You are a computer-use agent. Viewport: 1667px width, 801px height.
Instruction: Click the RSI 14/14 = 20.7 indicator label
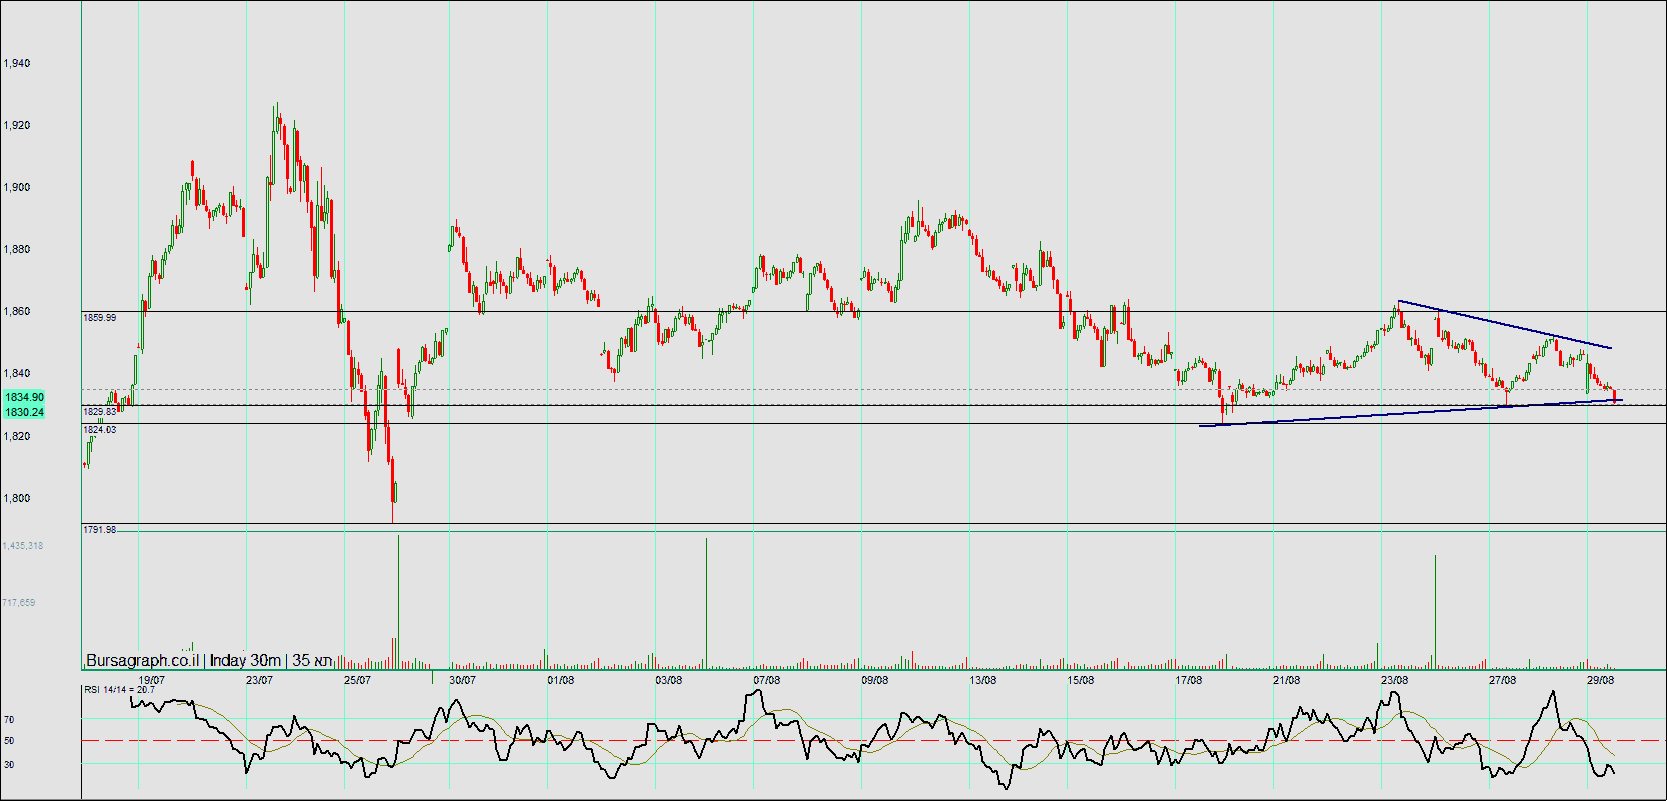(120, 690)
